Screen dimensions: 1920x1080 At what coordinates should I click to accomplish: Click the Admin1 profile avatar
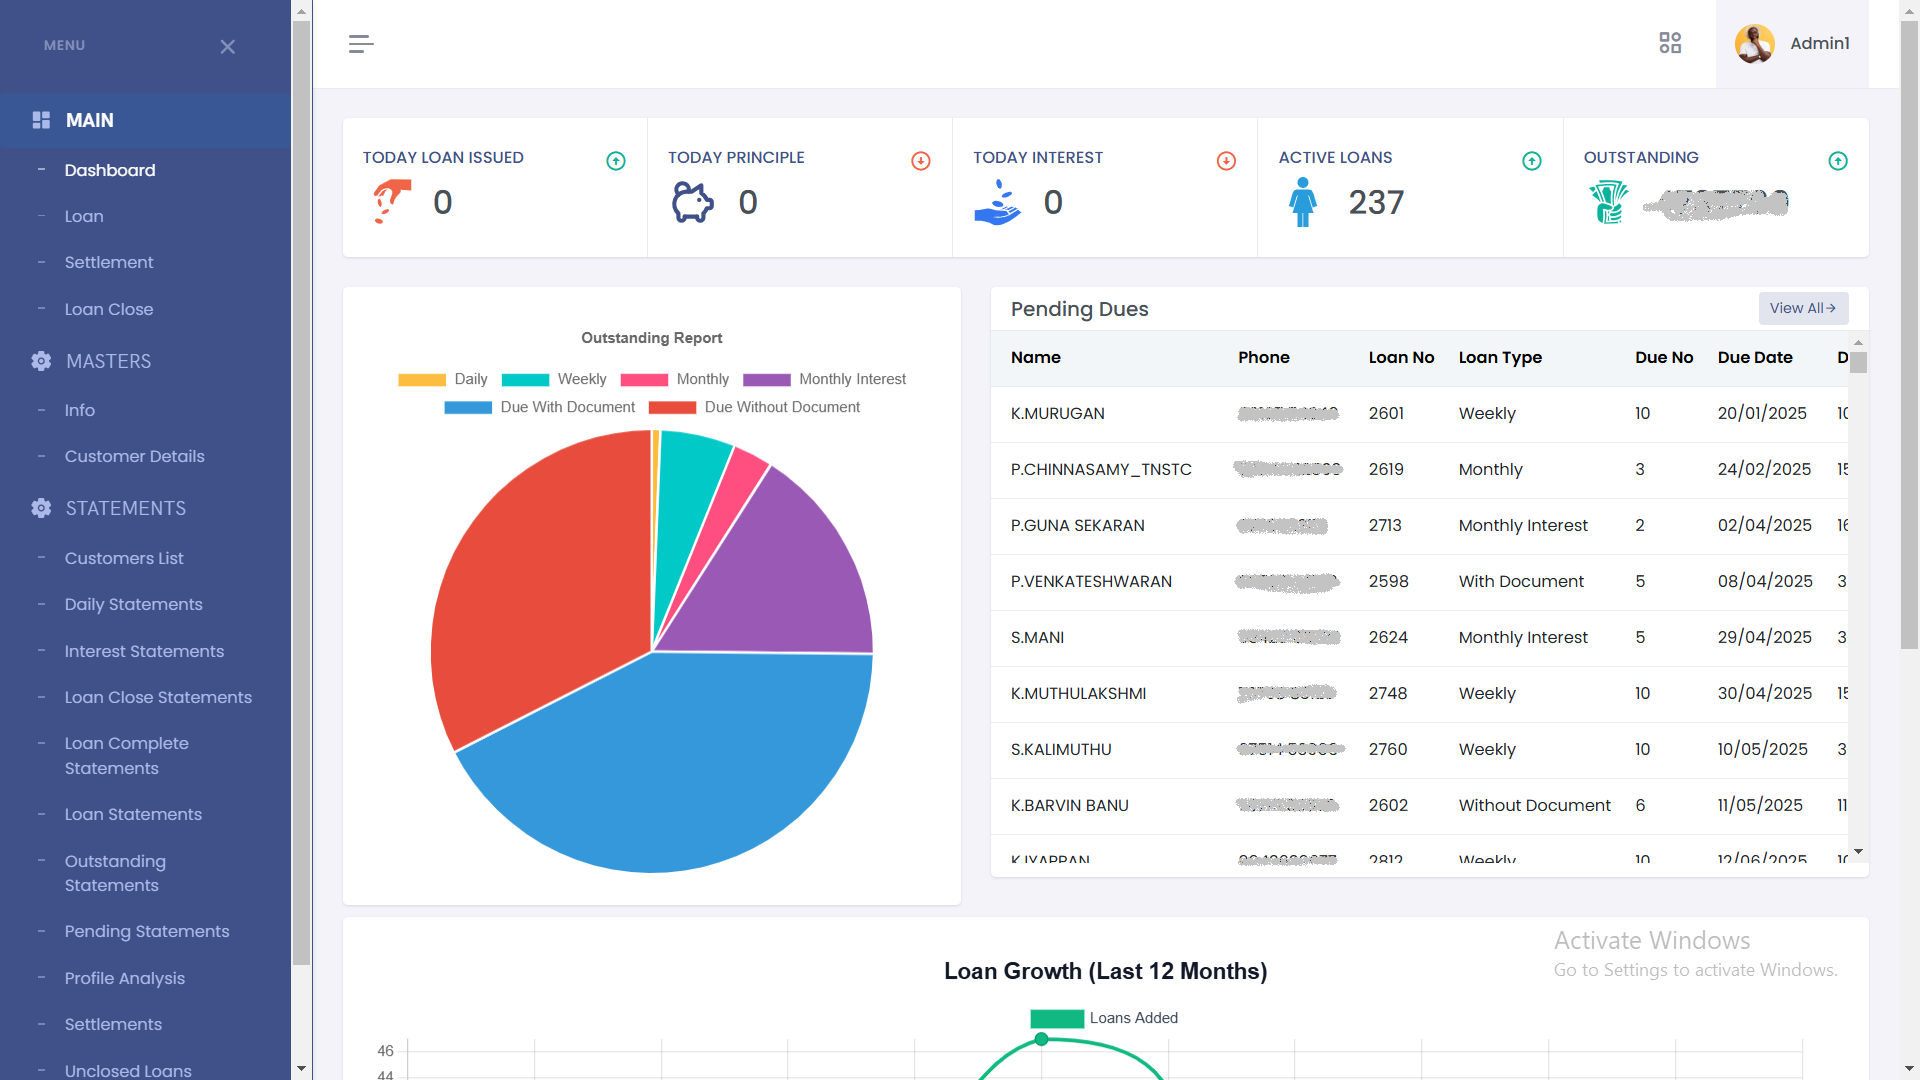[1755, 44]
